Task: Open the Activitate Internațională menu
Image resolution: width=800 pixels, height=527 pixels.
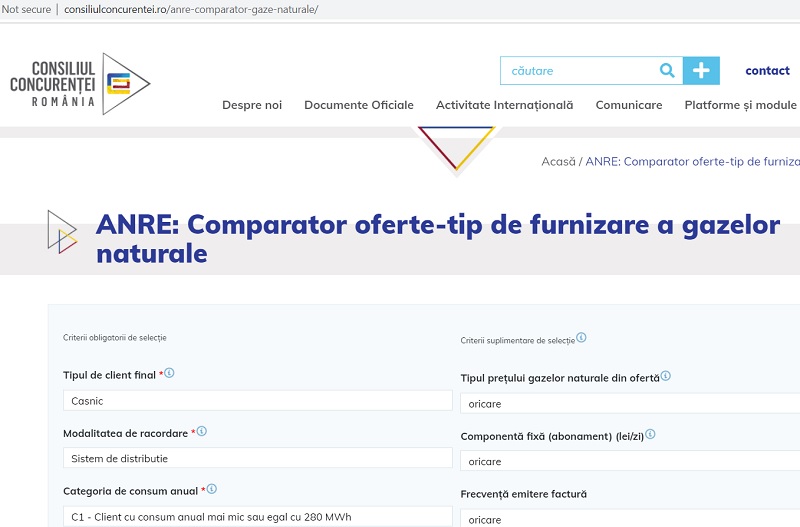Action: pos(505,105)
